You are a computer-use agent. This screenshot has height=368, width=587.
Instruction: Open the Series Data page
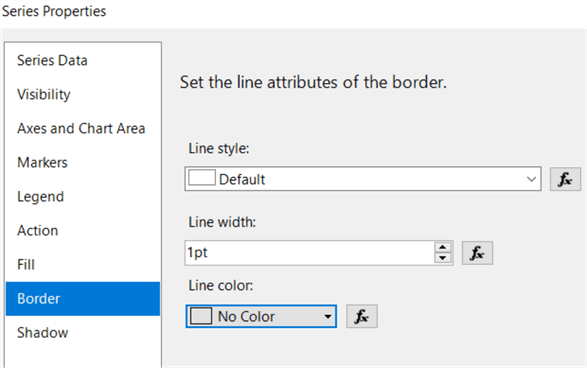52,60
